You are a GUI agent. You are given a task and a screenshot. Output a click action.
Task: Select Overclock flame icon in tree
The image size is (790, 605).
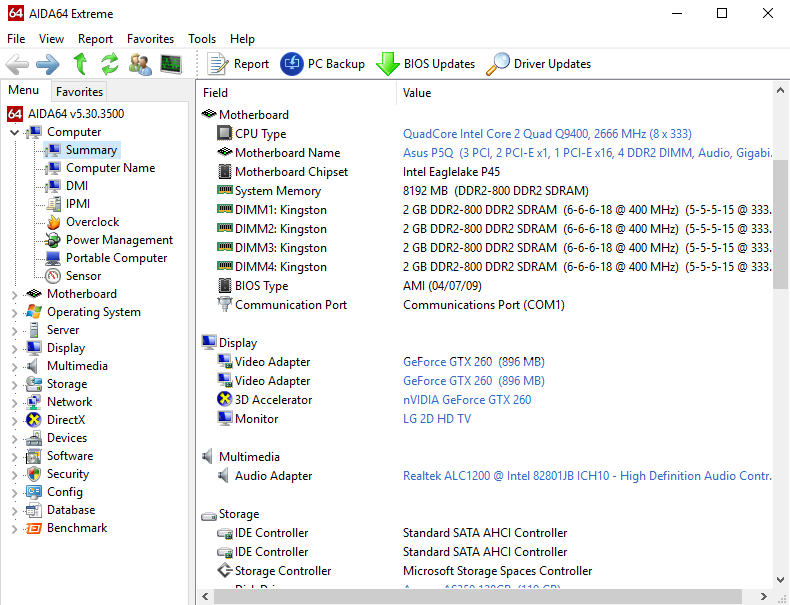pyautogui.click(x=53, y=222)
